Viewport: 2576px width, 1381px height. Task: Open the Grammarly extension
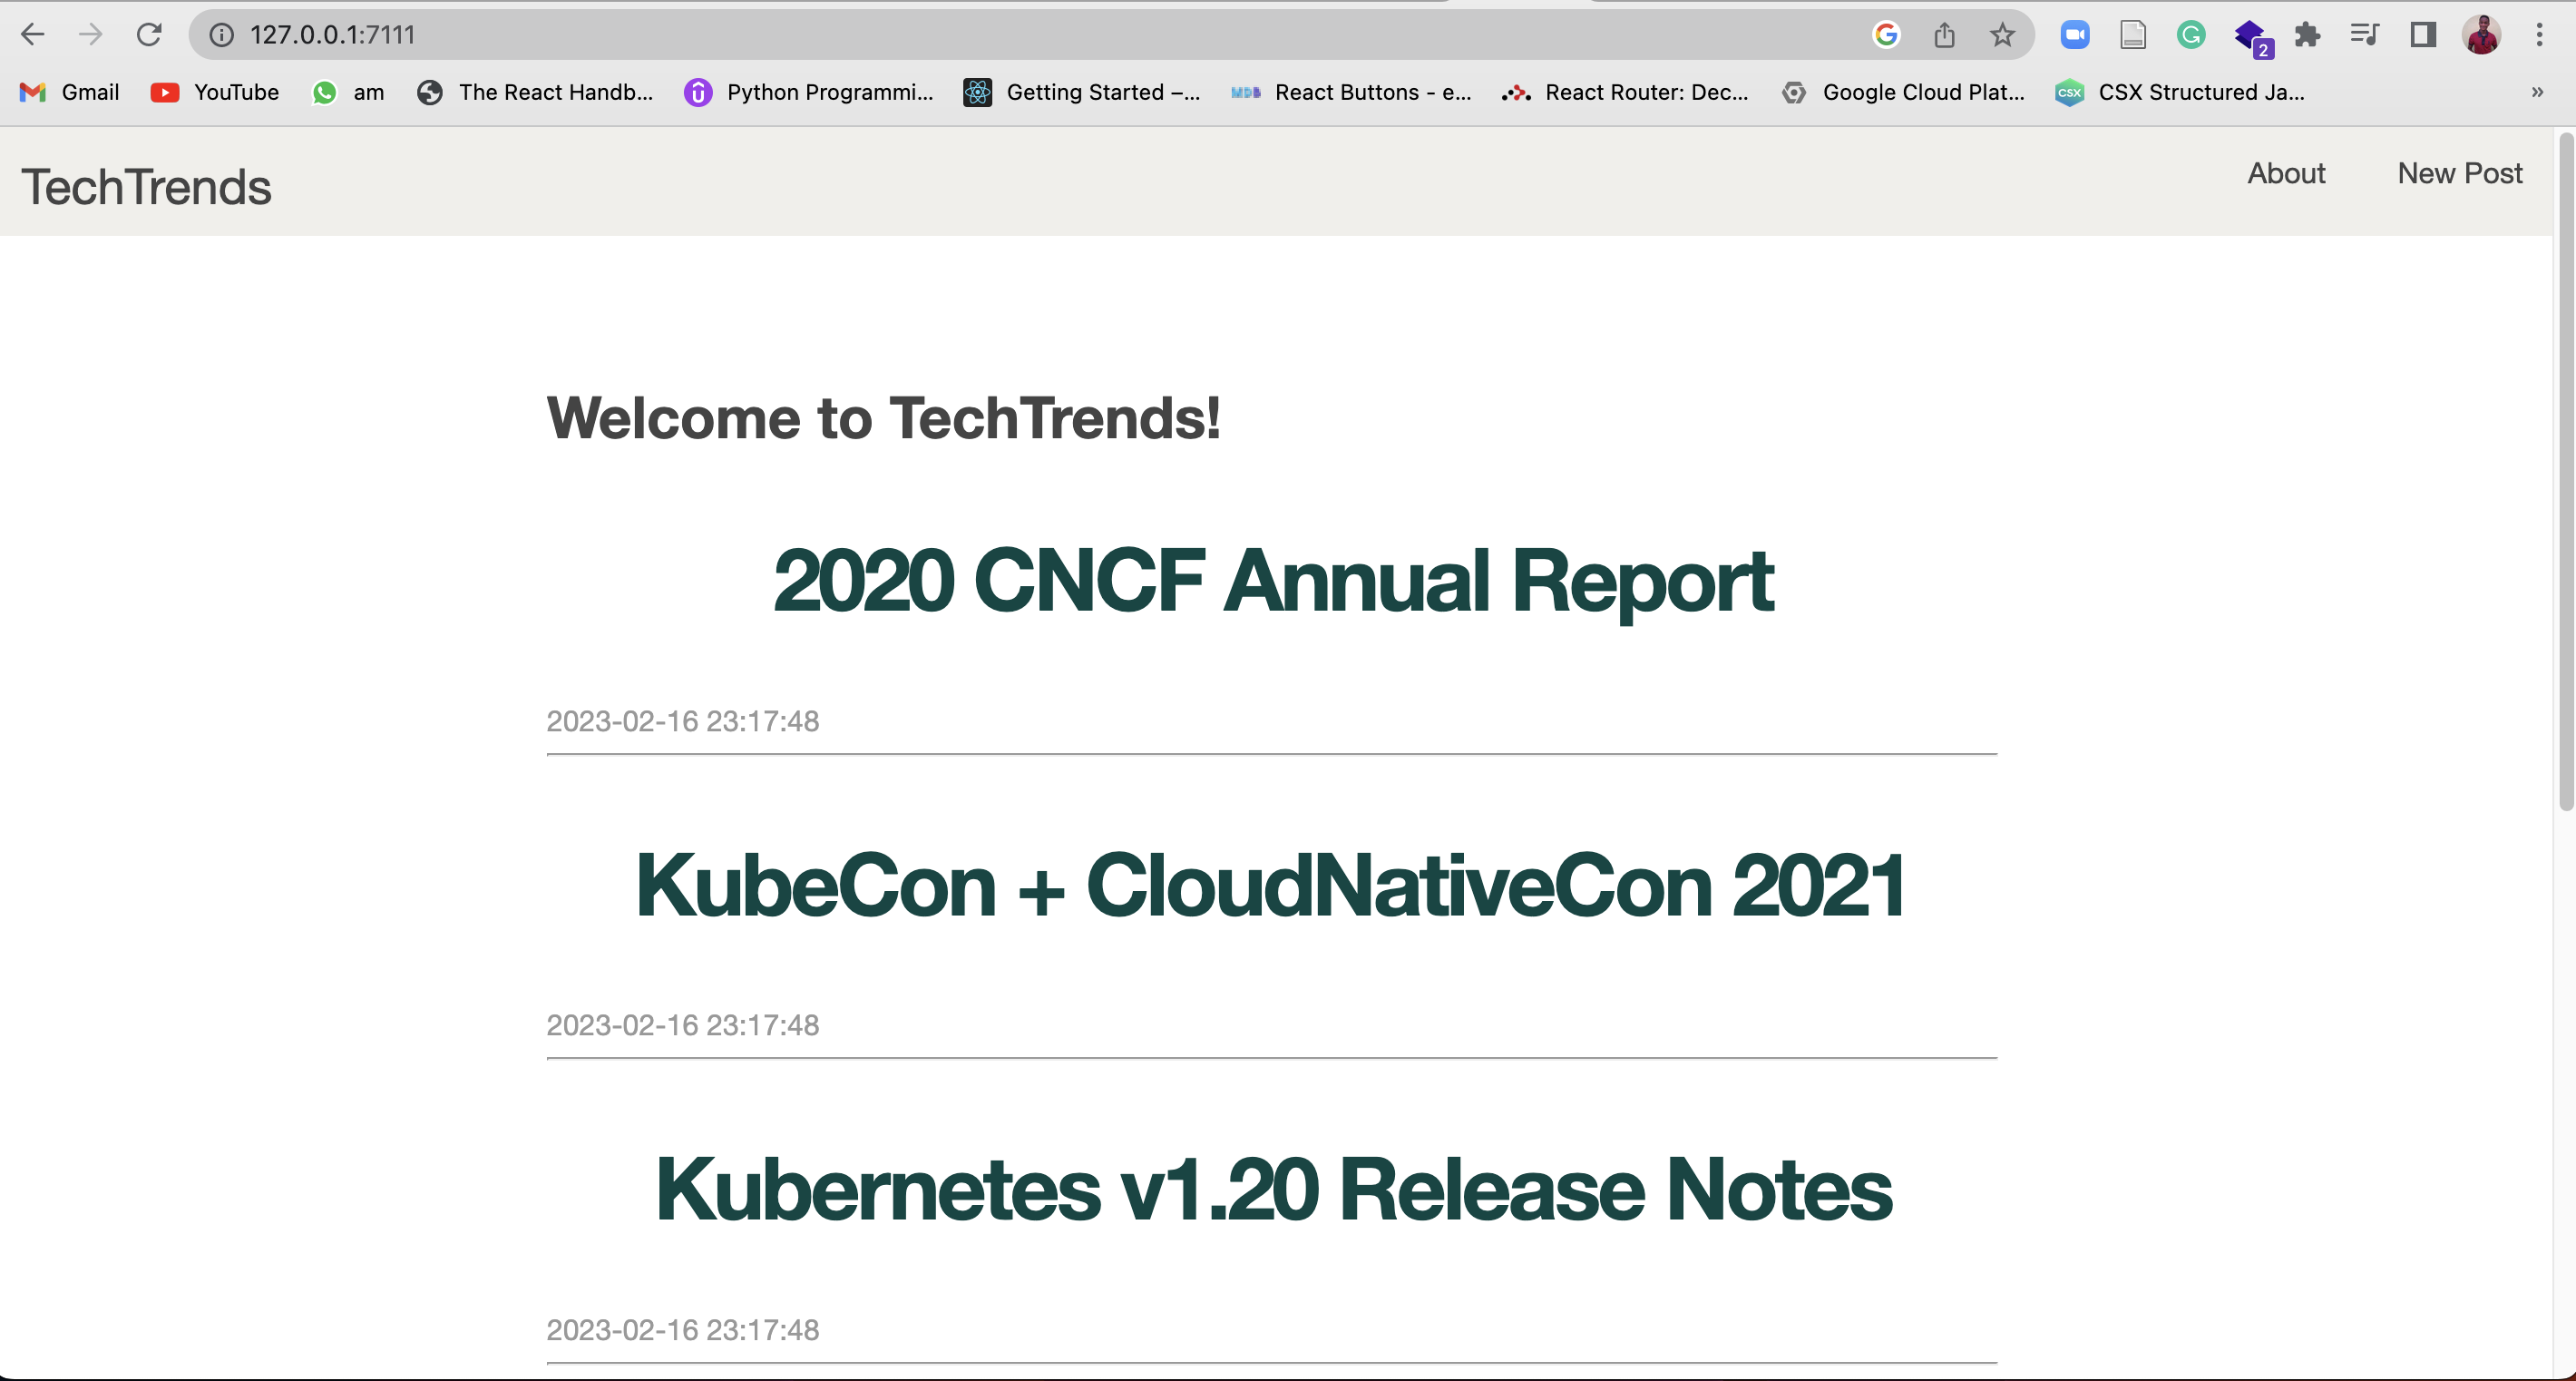pyautogui.click(x=2191, y=34)
